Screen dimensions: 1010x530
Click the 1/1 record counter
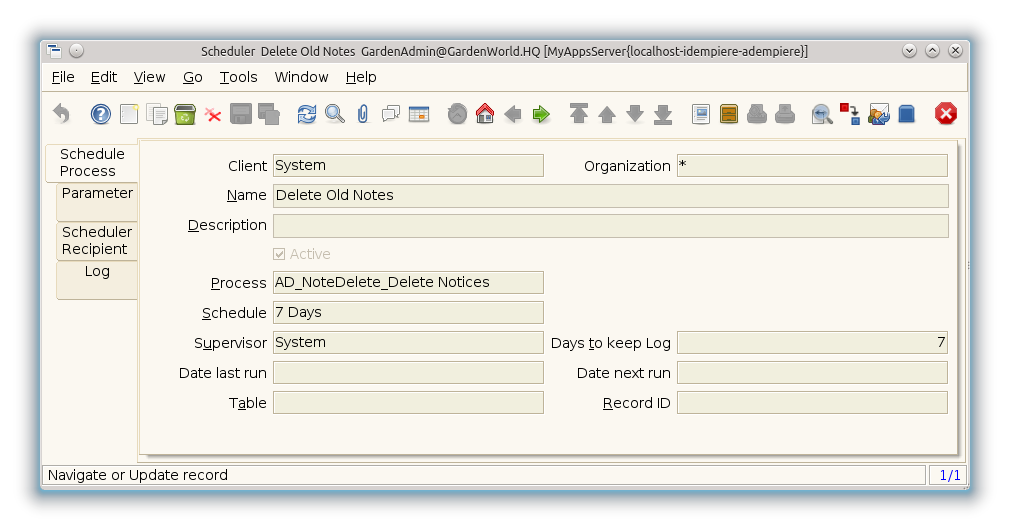click(x=949, y=475)
